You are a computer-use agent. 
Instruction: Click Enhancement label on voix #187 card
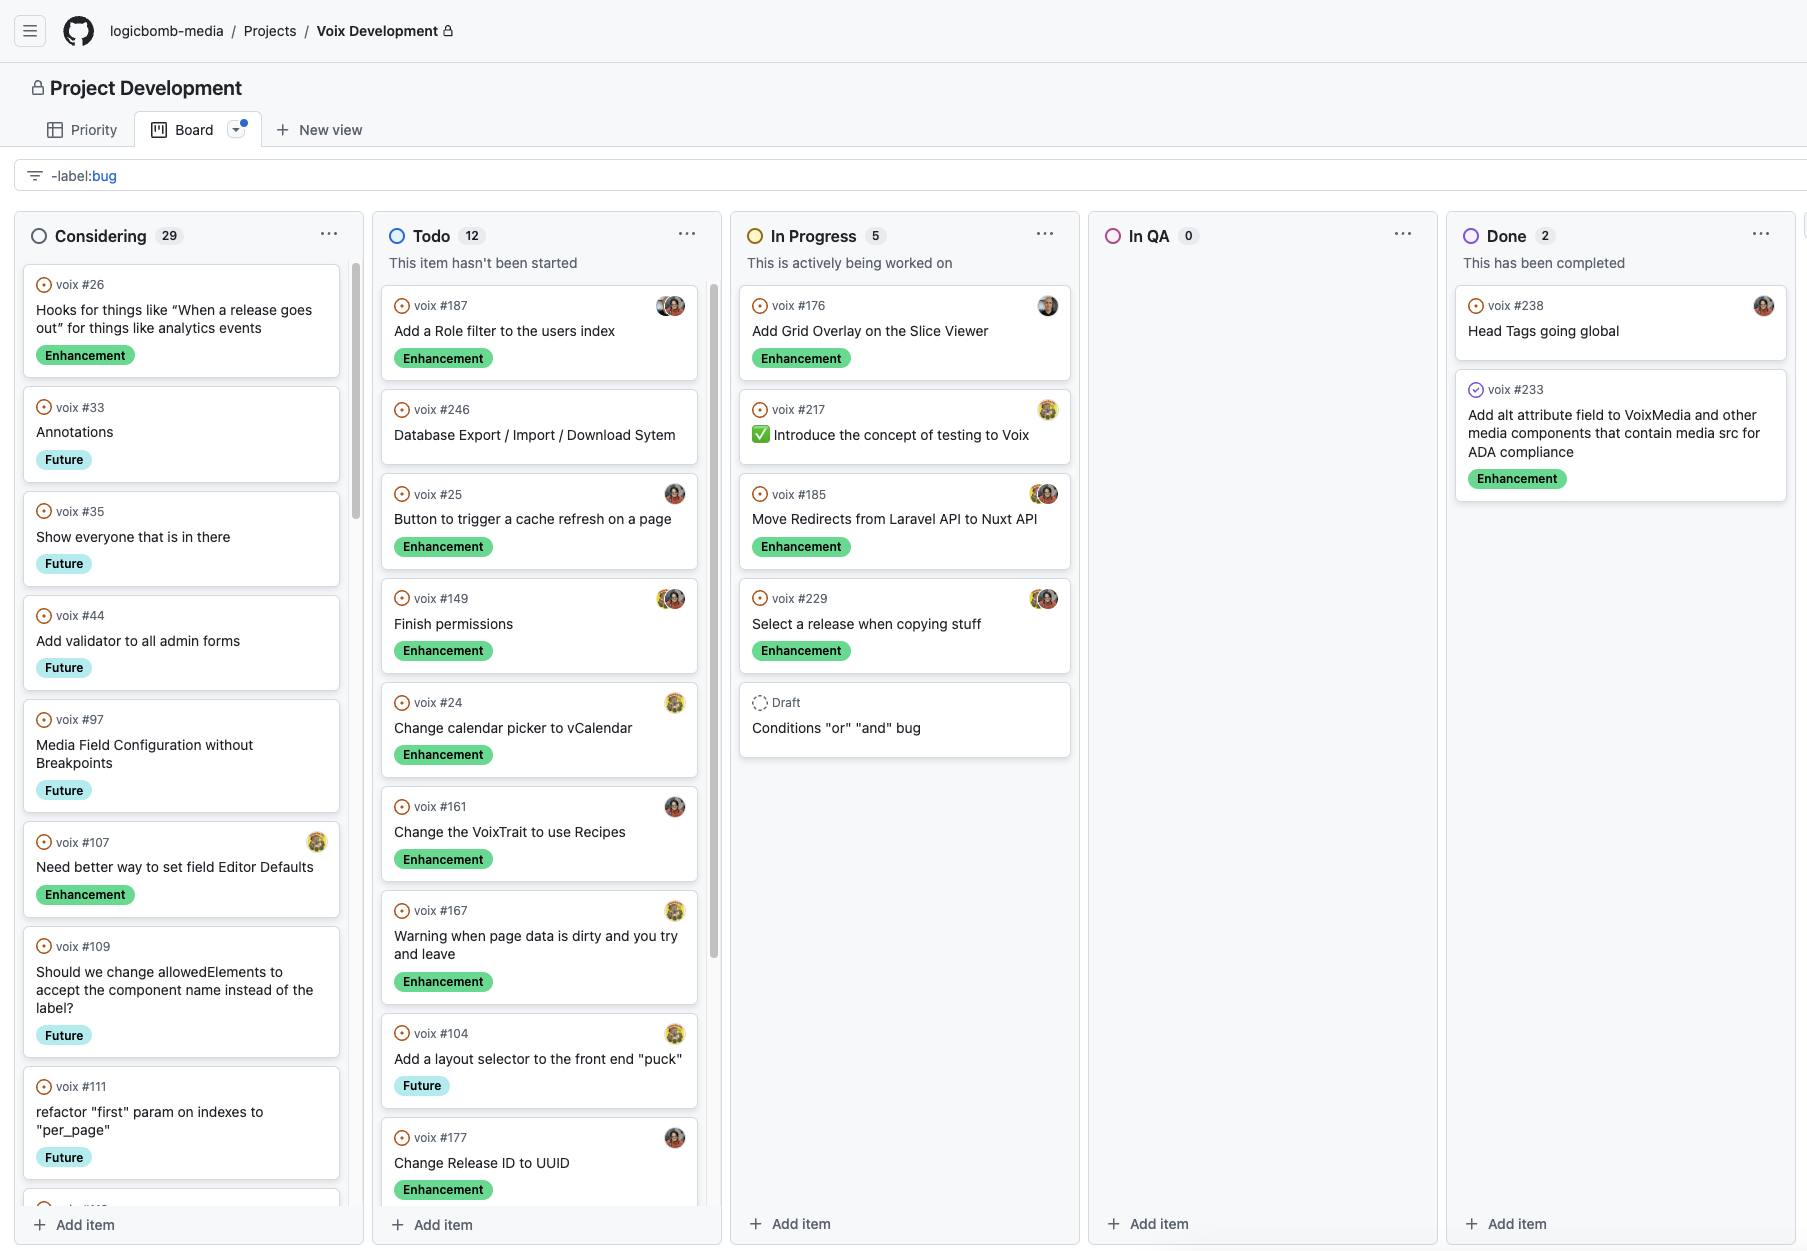point(443,359)
